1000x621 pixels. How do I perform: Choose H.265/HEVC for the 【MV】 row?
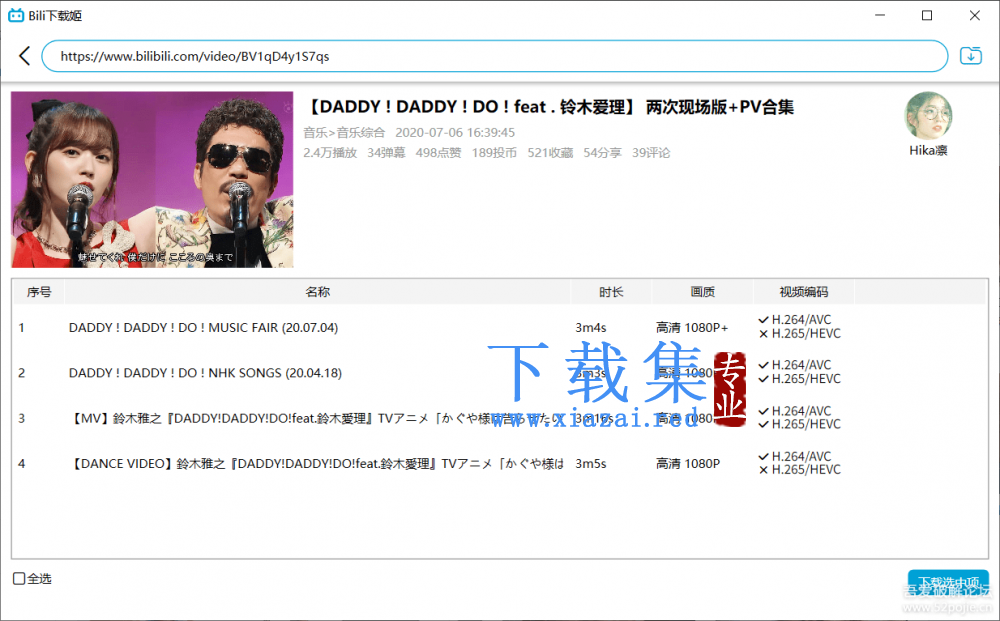(x=800, y=424)
